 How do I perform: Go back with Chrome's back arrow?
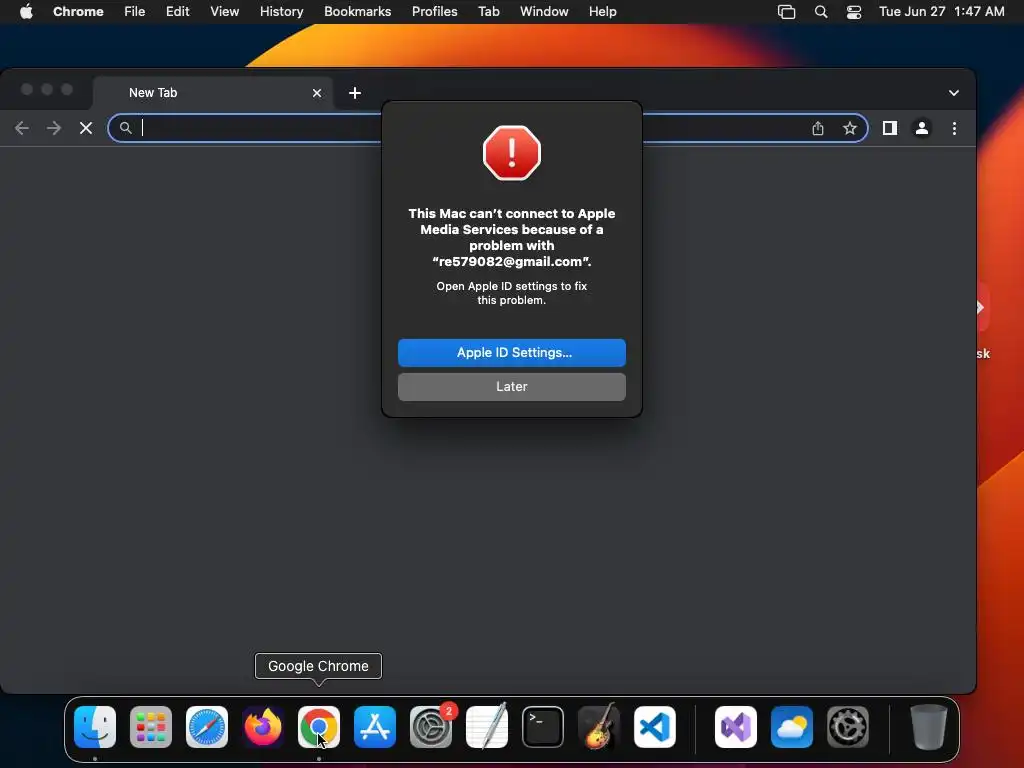tap(22, 128)
